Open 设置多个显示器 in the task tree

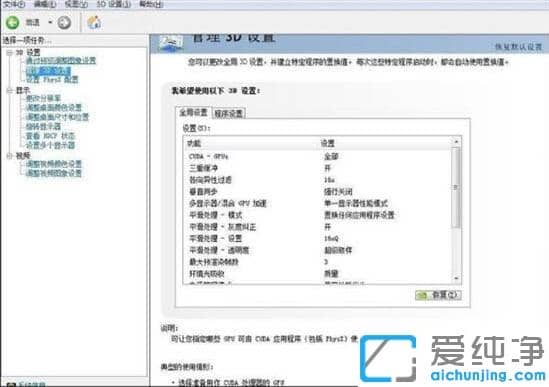coord(50,145)
